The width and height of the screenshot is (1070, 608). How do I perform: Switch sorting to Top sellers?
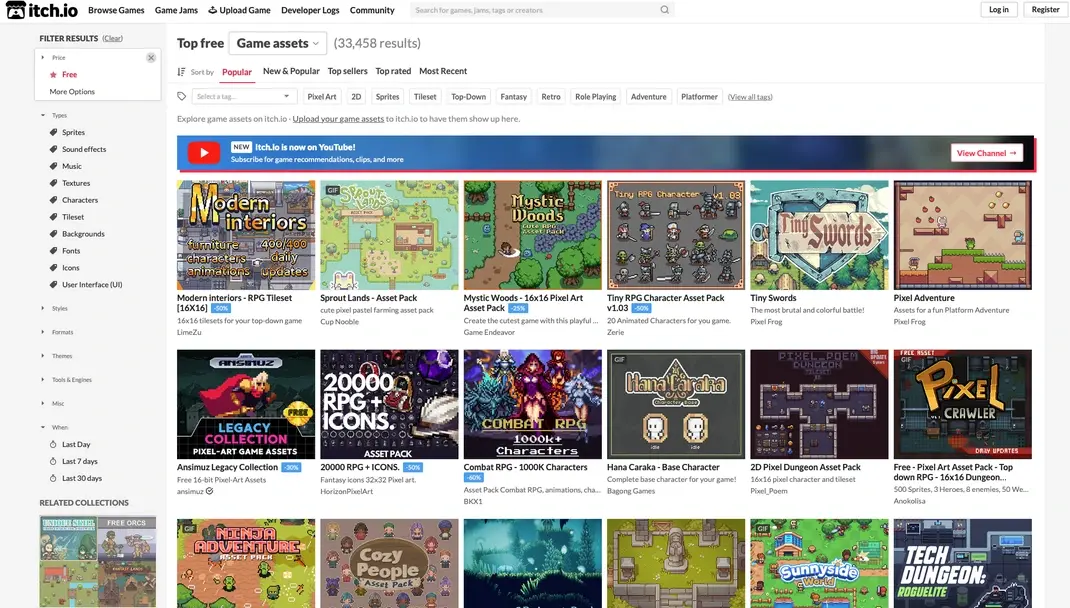click(x=349, y=71)
